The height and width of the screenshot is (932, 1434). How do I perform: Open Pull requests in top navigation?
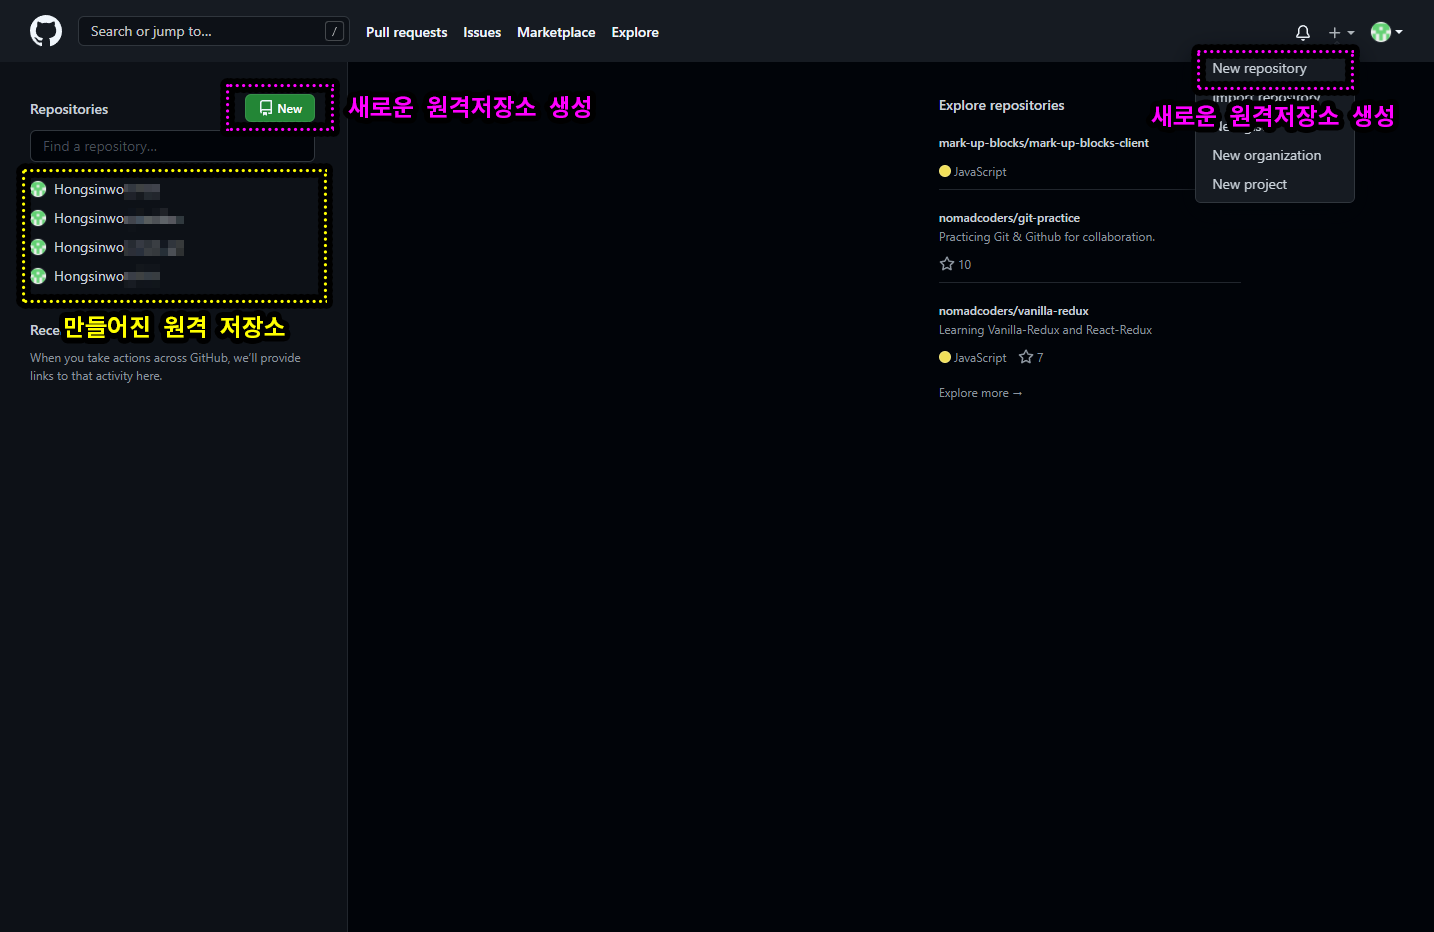point(407,32)
